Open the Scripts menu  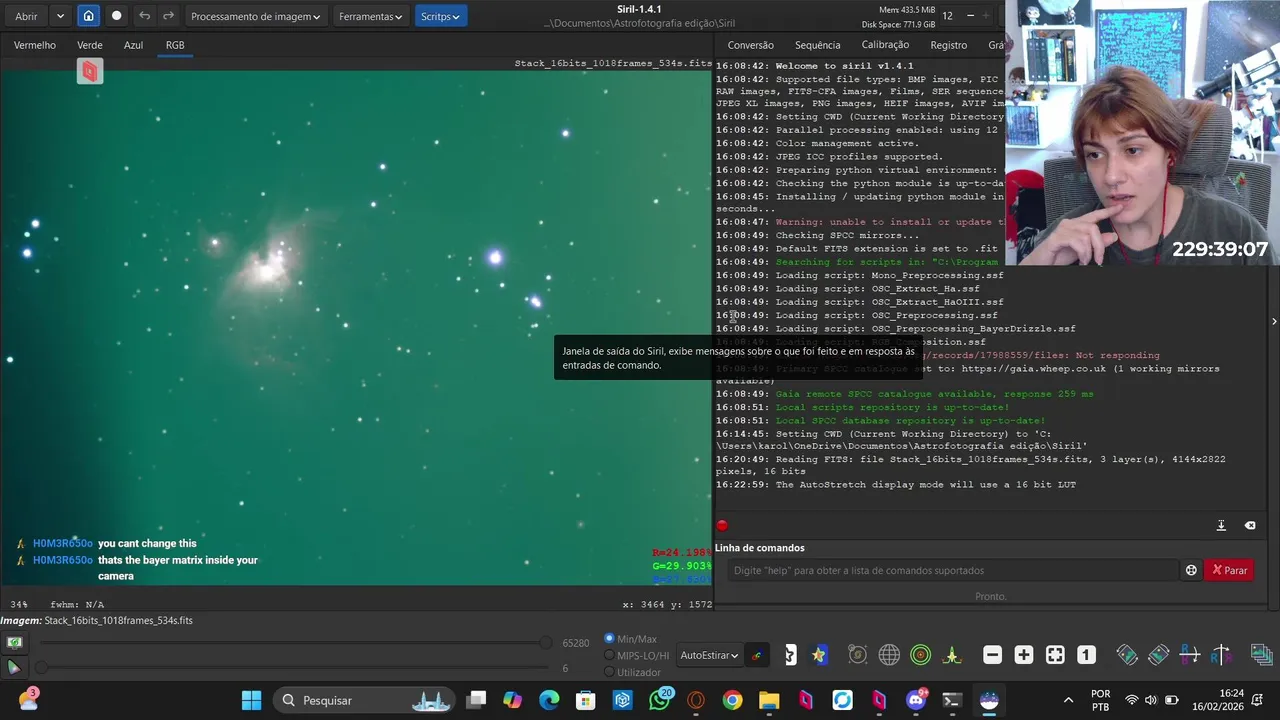(x=440, y=16)
